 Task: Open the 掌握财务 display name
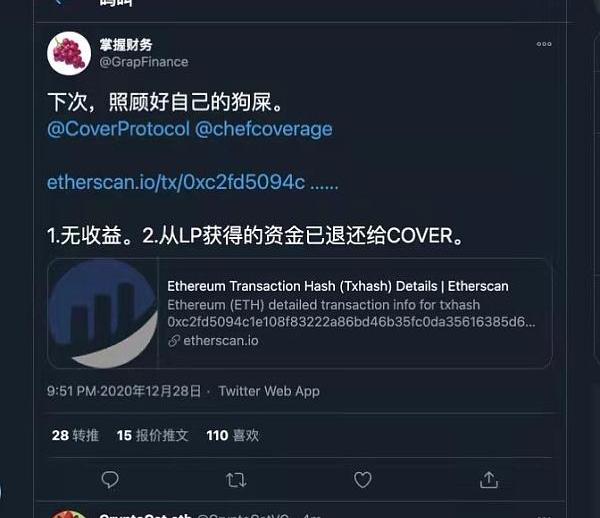(x=126, y=45)
